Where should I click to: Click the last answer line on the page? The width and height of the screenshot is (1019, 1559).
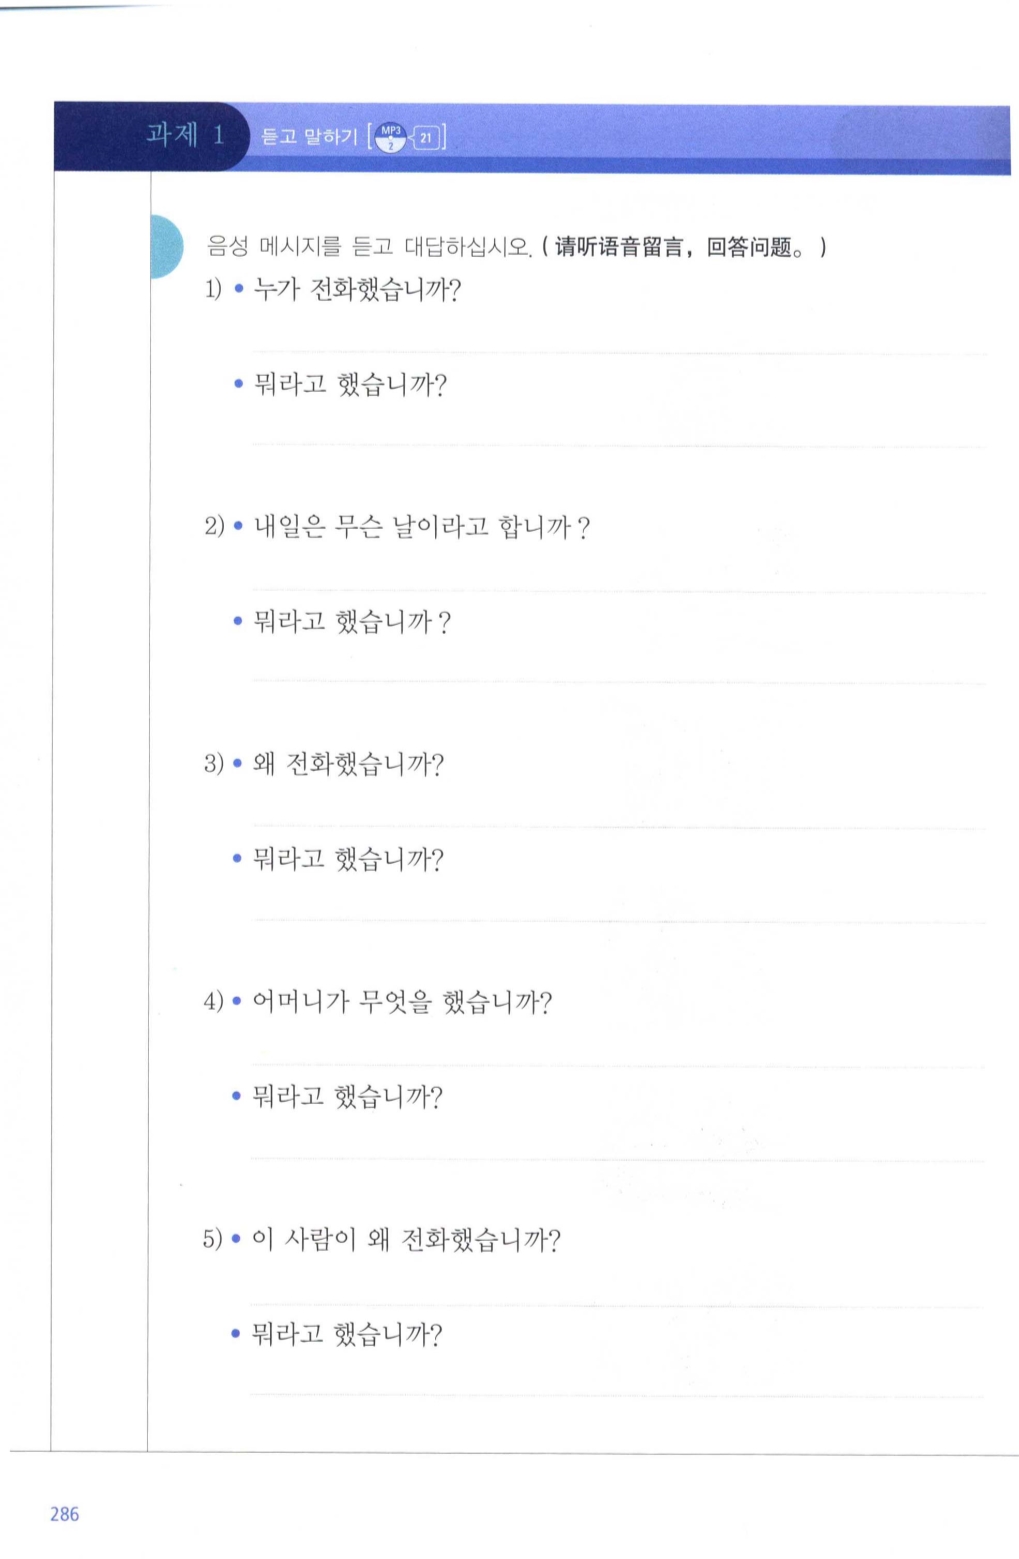coord(617,1395)
